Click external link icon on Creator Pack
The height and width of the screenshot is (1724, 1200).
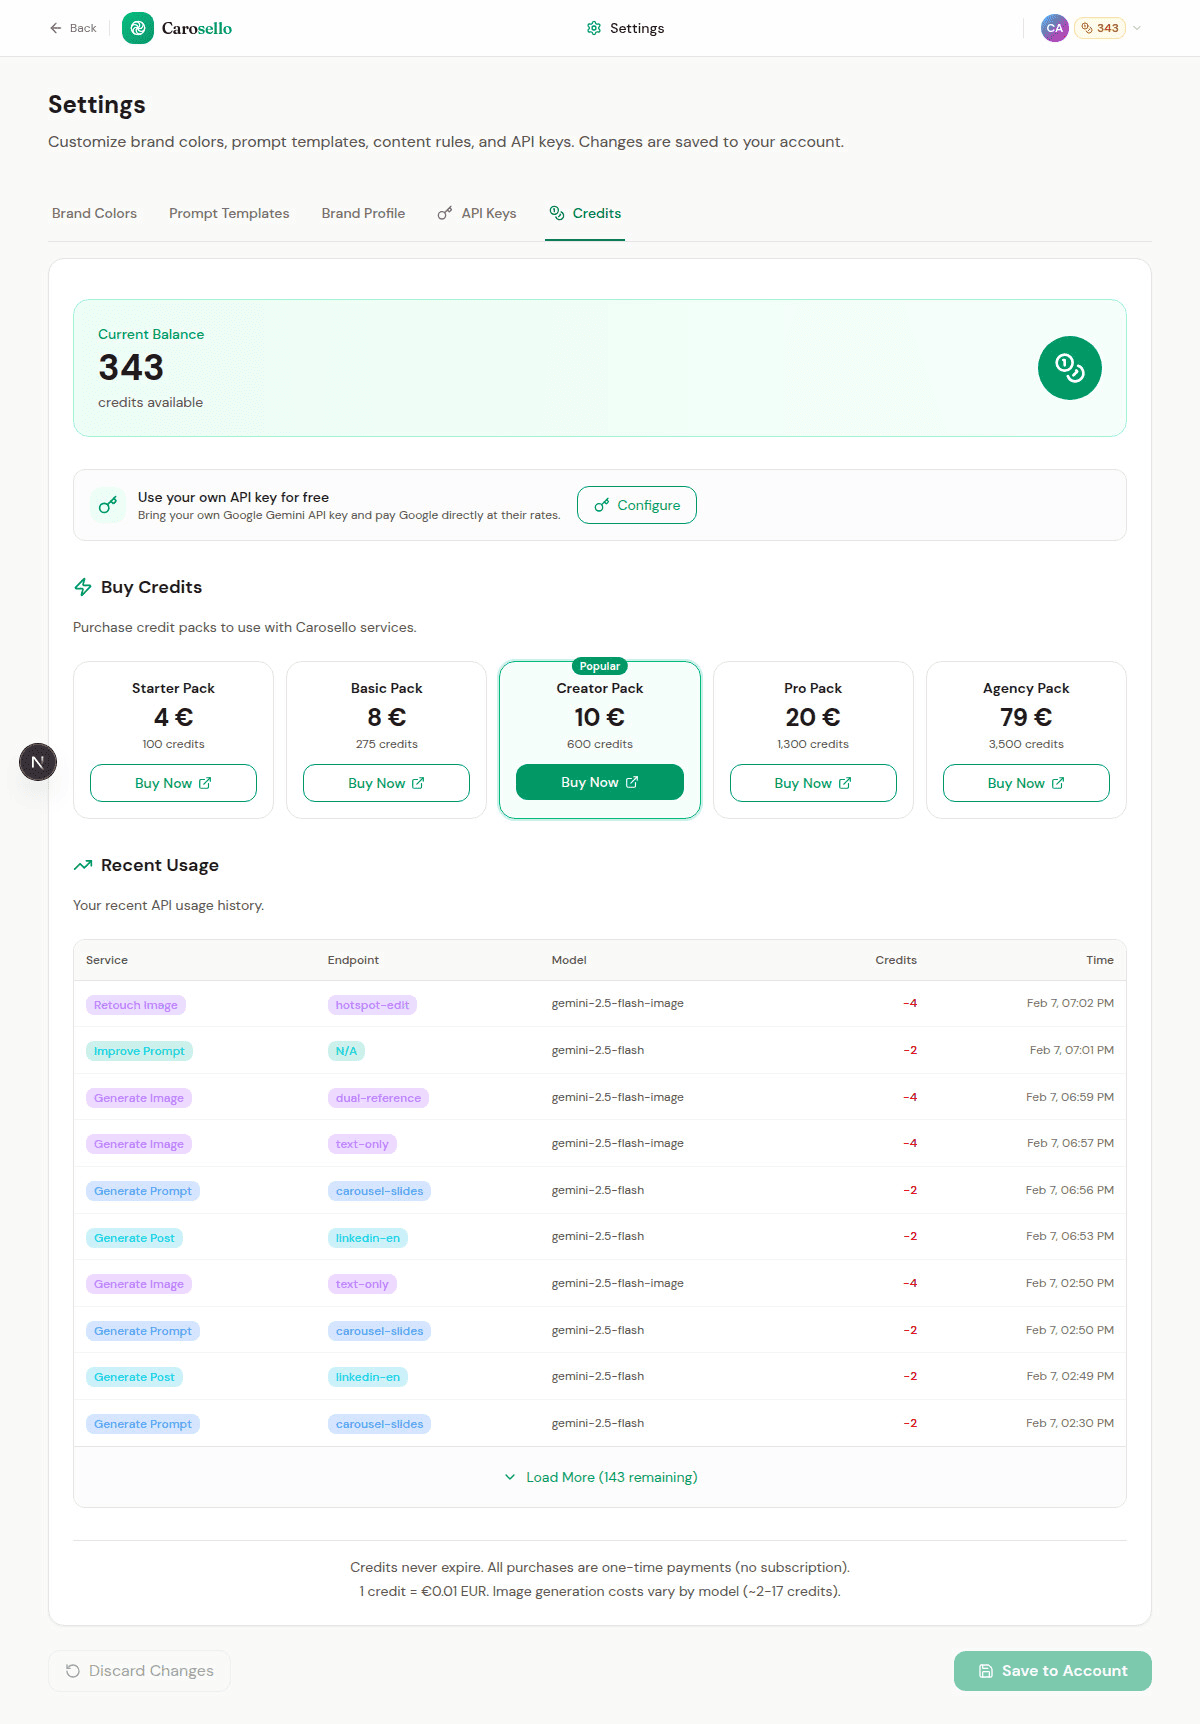[x=632, y=782]
